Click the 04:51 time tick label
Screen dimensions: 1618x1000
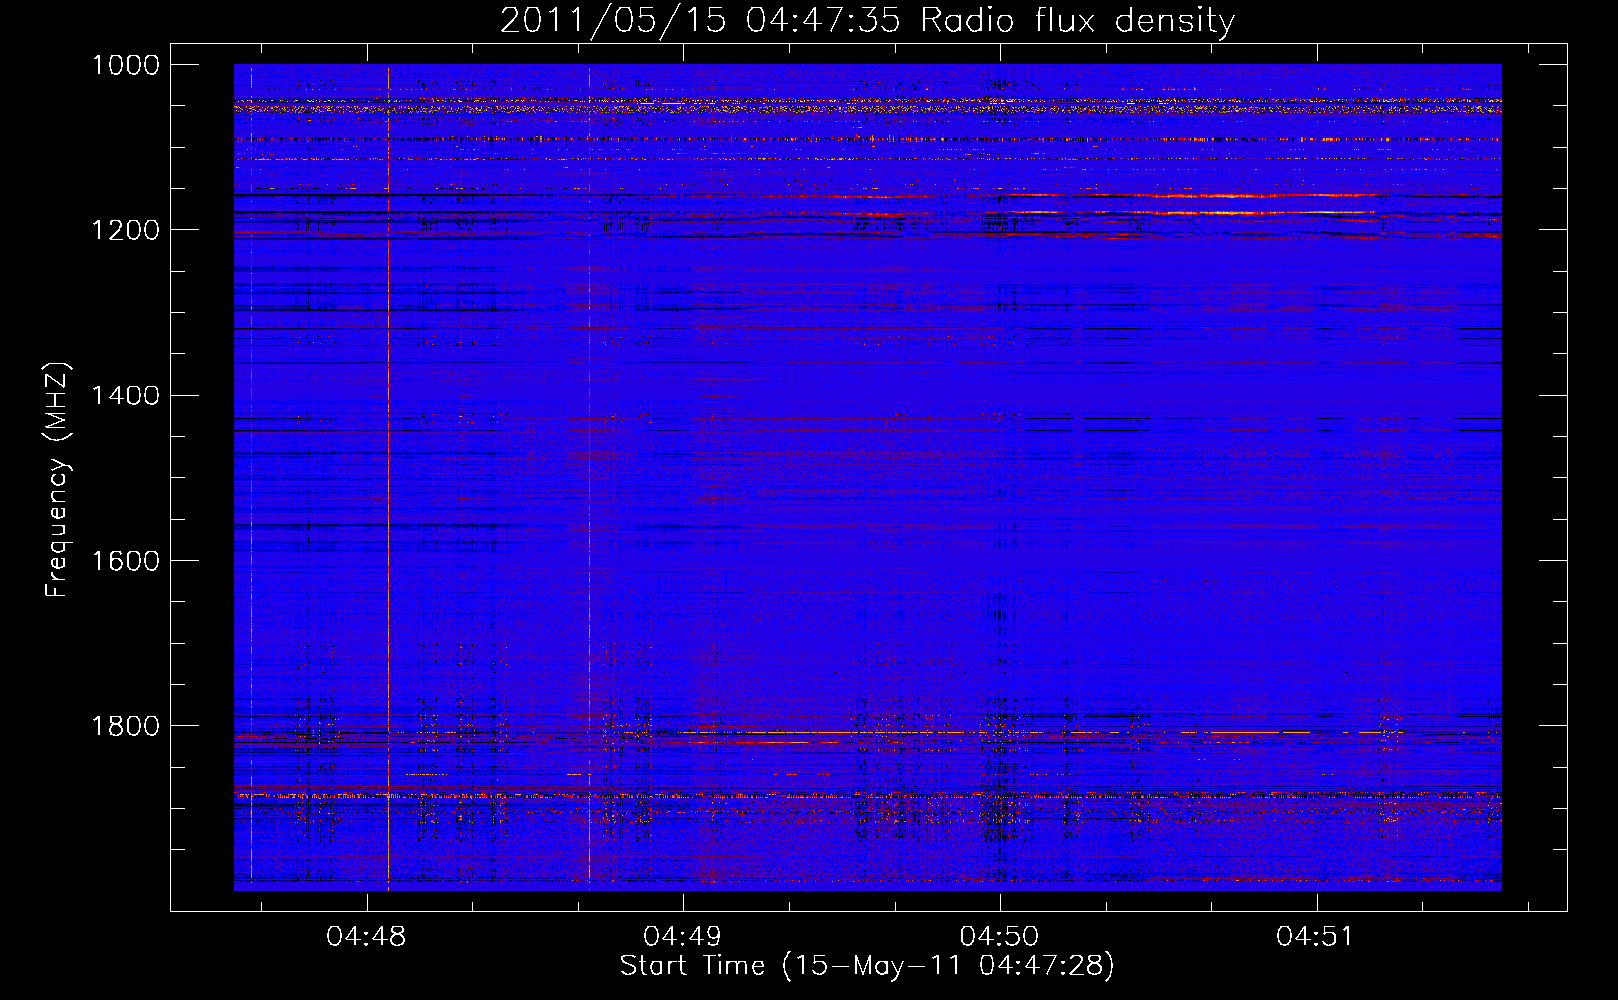click(1316, 937)
